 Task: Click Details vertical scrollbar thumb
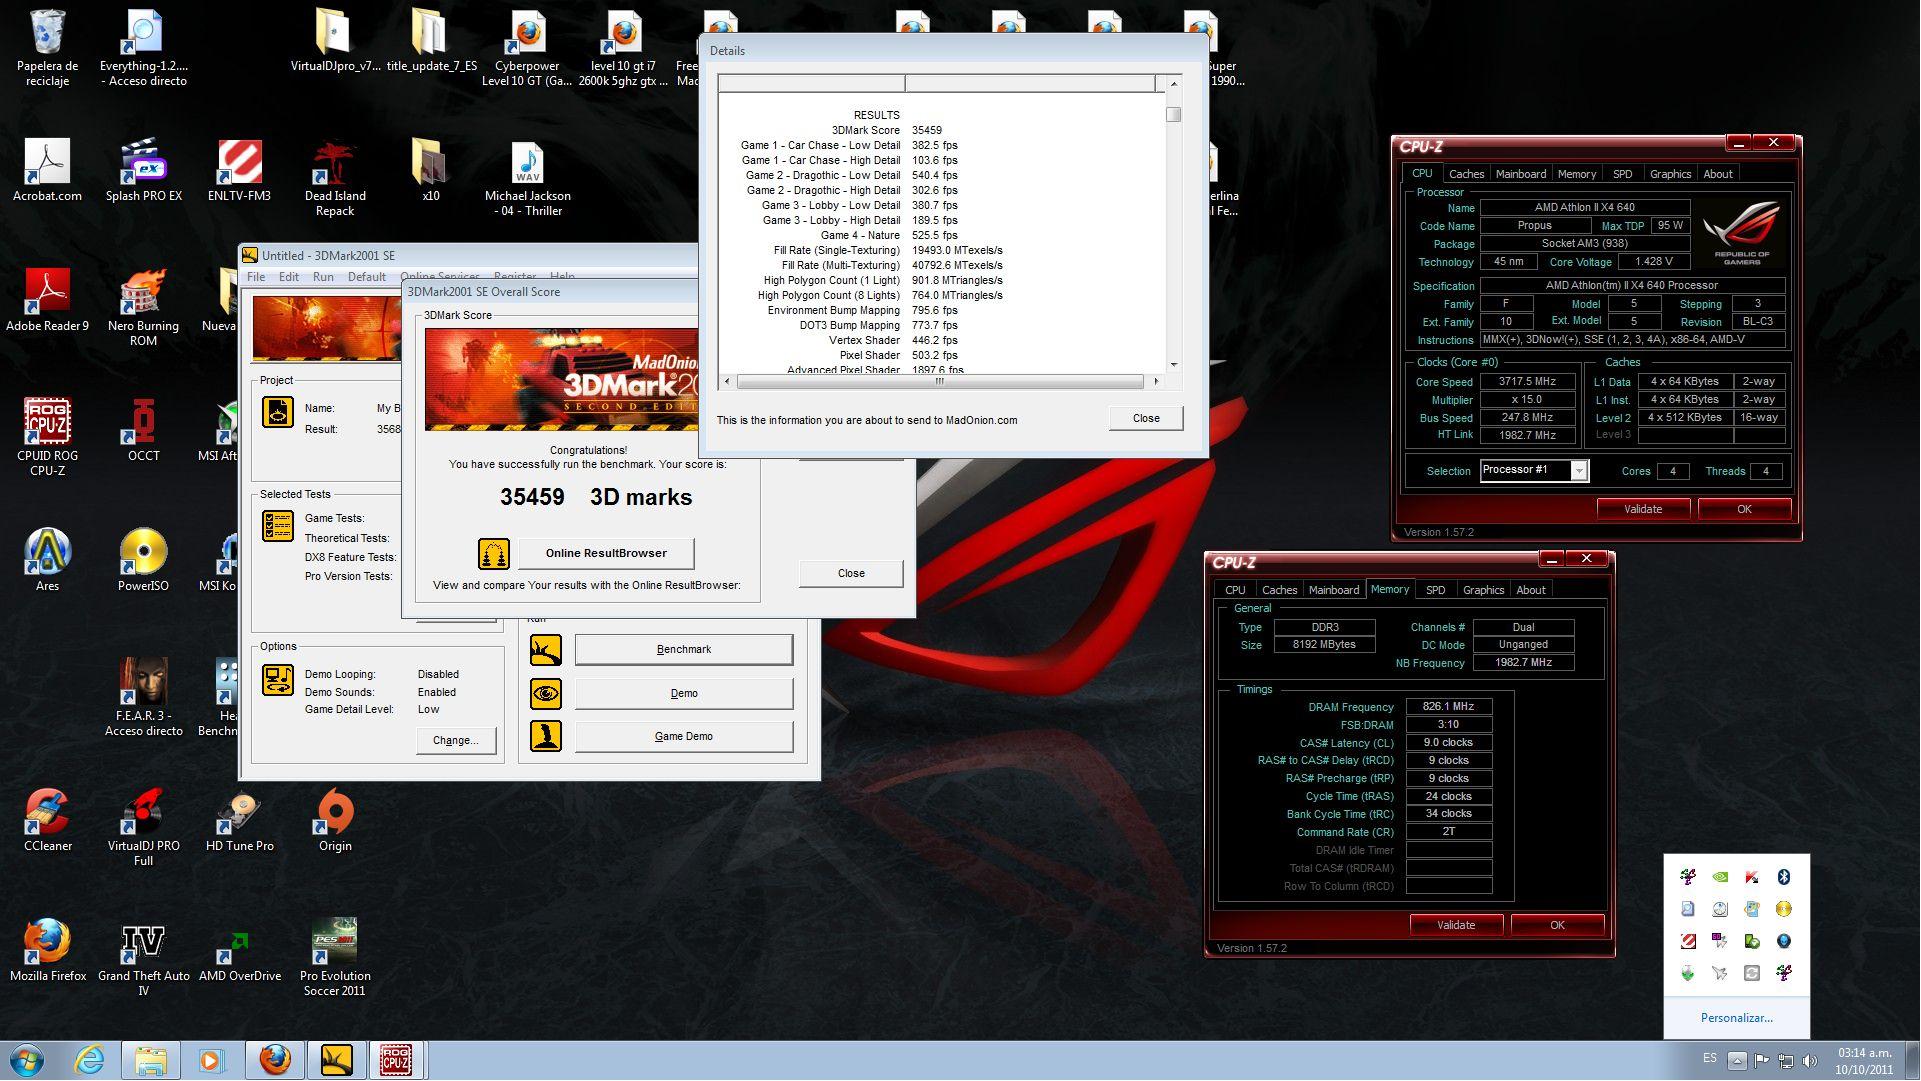pyautogui.click(x=1173, y=114)
